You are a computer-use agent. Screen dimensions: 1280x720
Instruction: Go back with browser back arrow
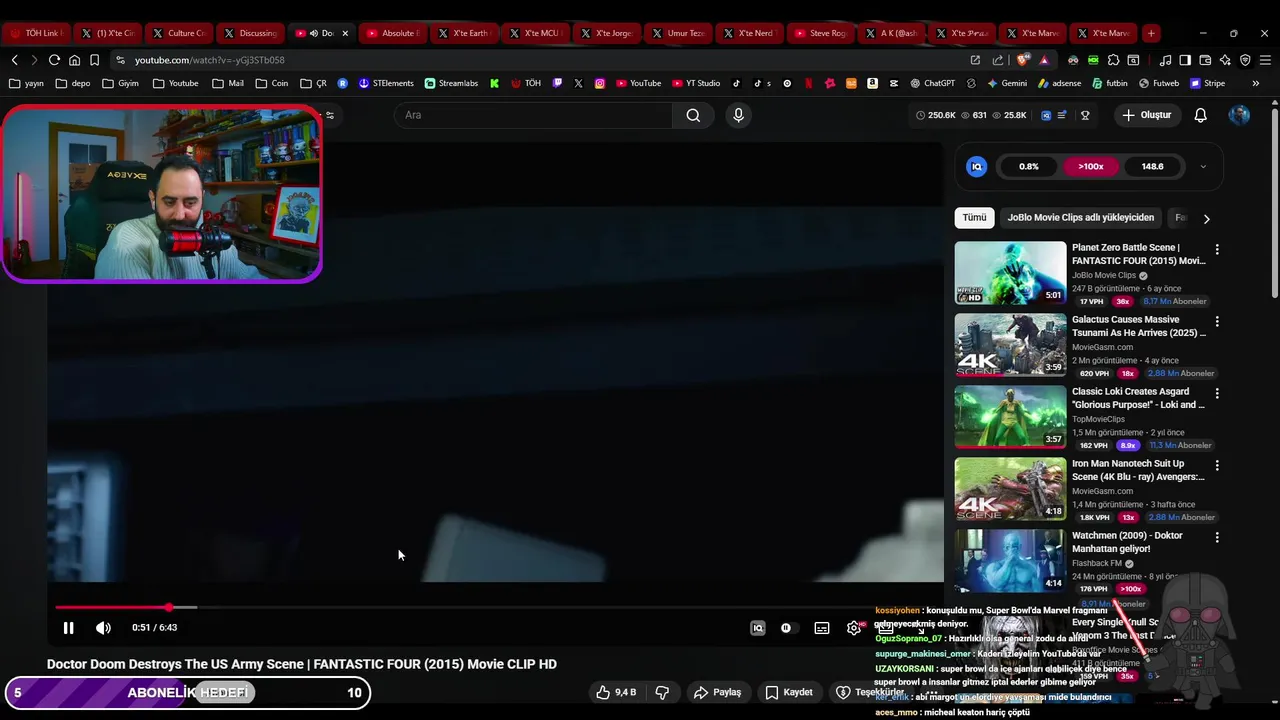pyautogui.click(x=14, y=60)
